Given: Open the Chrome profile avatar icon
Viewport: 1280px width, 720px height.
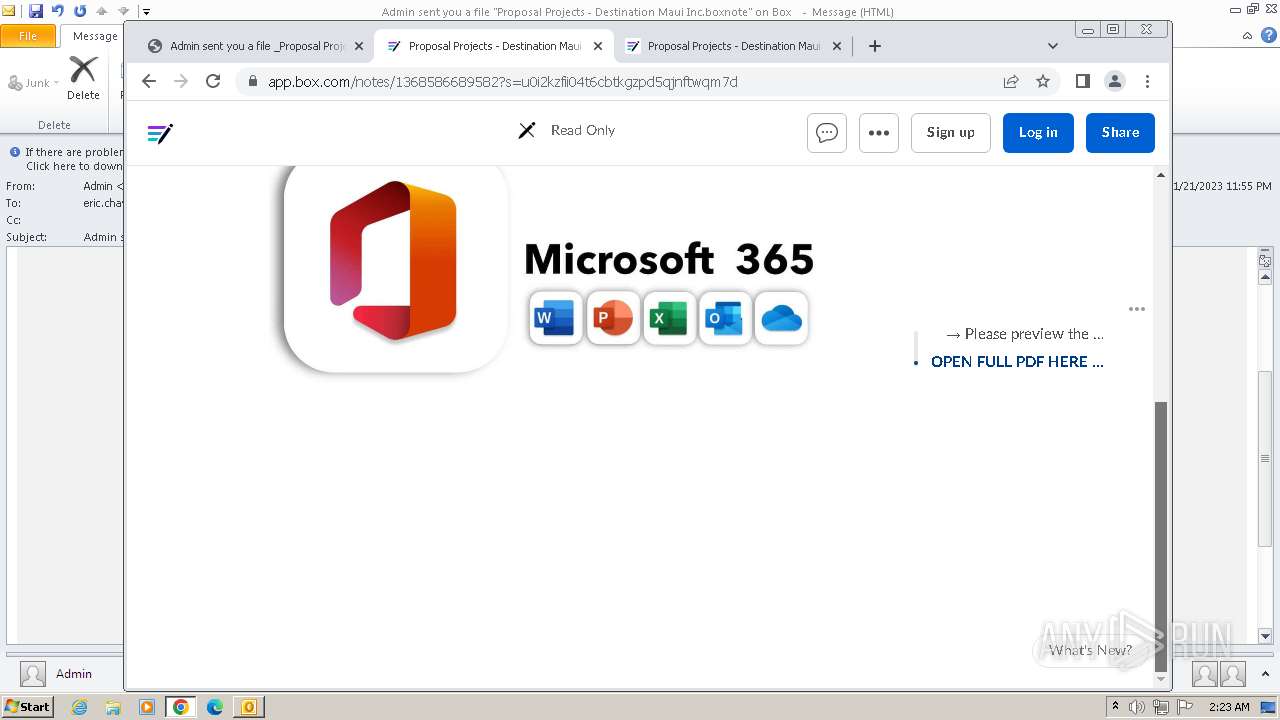Looking at the screenshot, I should pos(1115,81).
